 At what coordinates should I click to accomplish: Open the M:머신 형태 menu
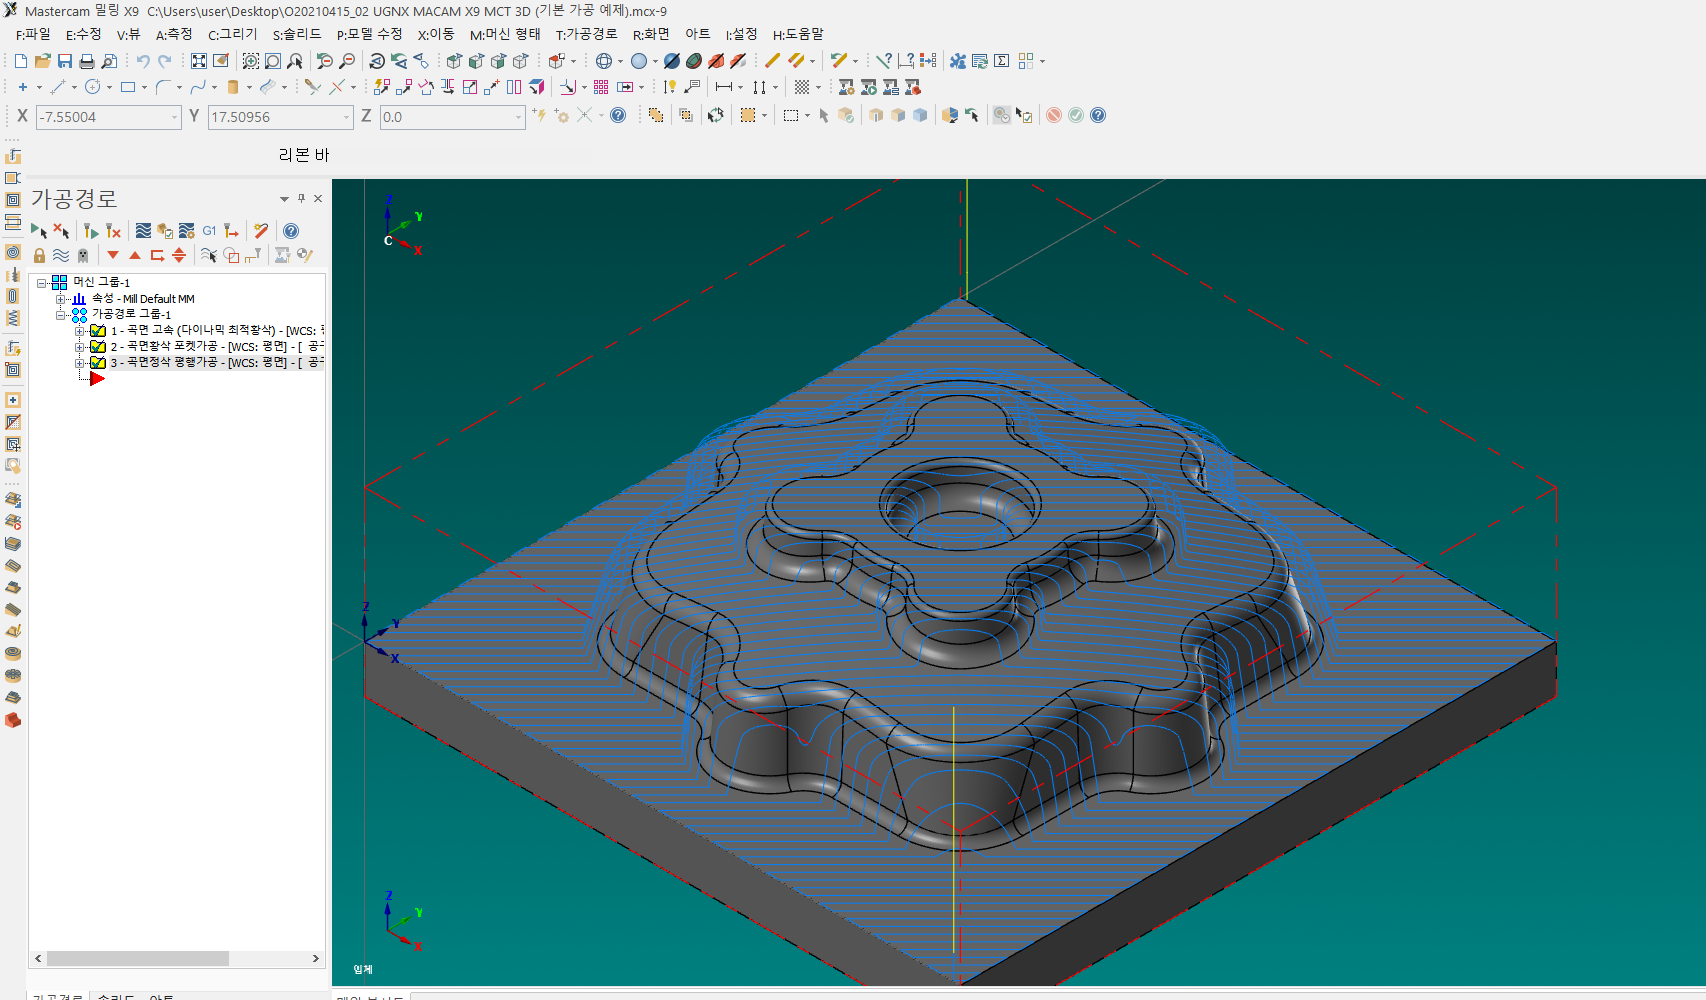click(505, 34)
